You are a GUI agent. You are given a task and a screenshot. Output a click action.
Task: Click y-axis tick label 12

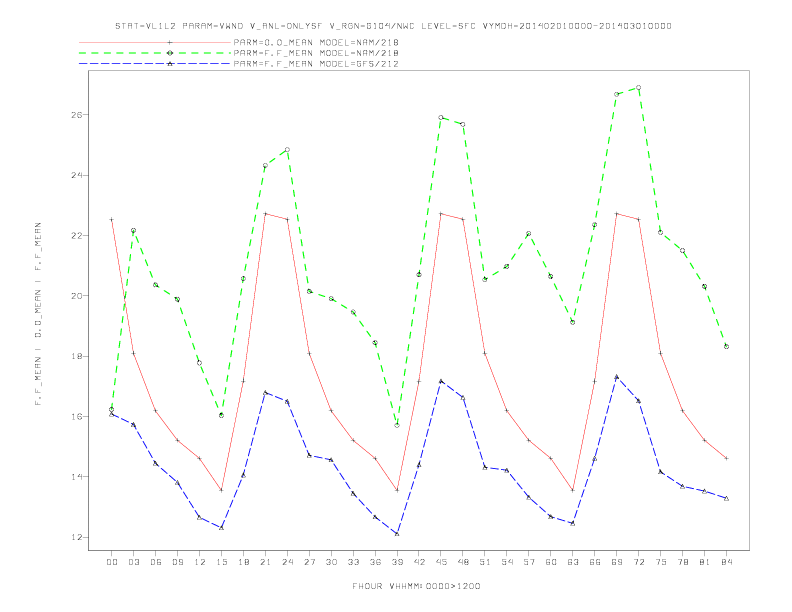[x=76, y=537]
